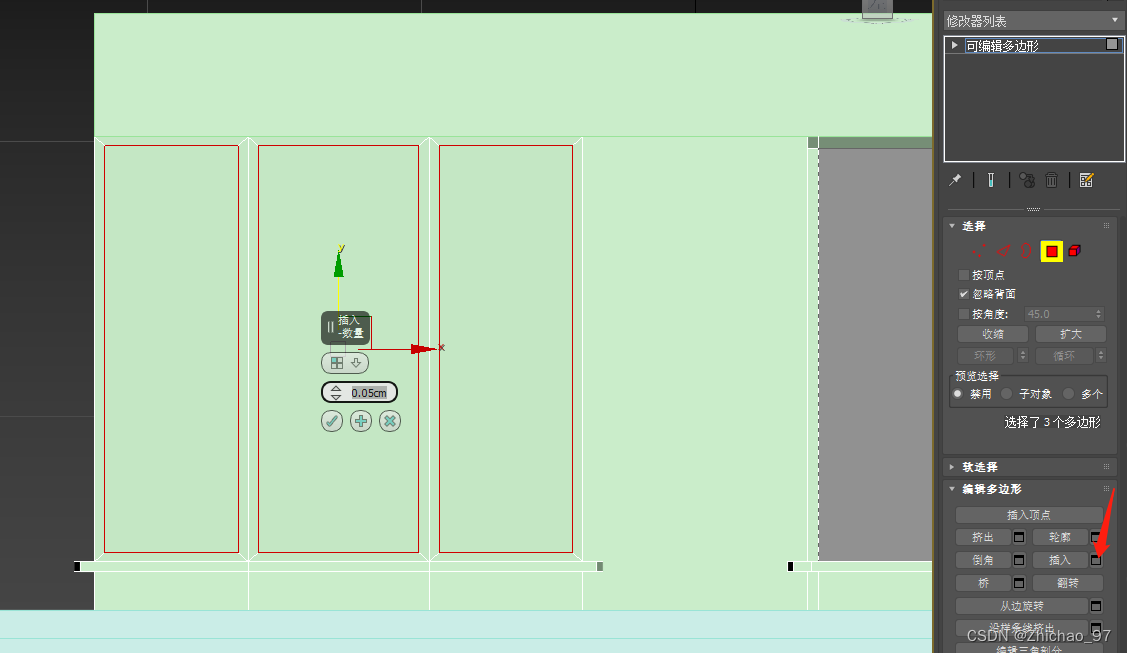Click the caddy amount spinner arrows

(336, 392)
